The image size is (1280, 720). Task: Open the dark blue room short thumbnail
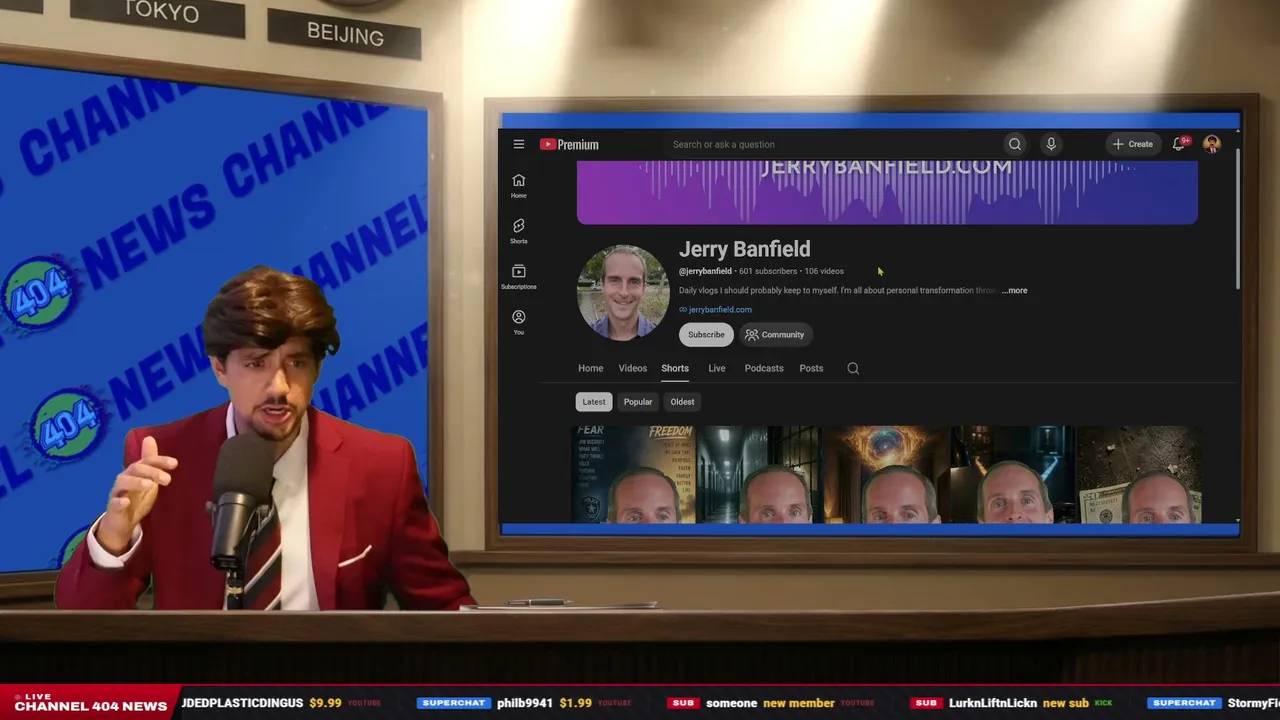[1011, 474]
